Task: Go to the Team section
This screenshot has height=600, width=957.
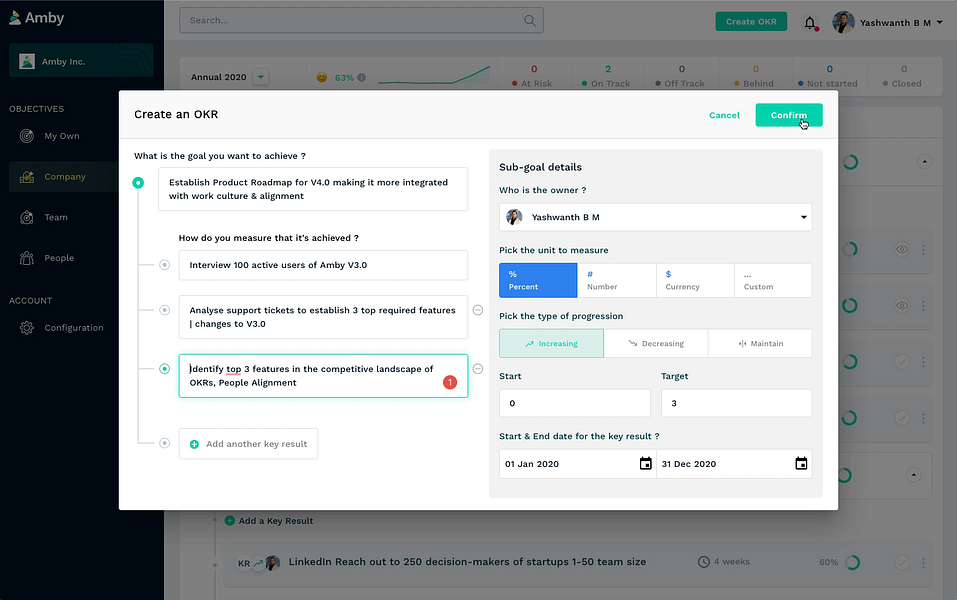Action: (55, 217)
